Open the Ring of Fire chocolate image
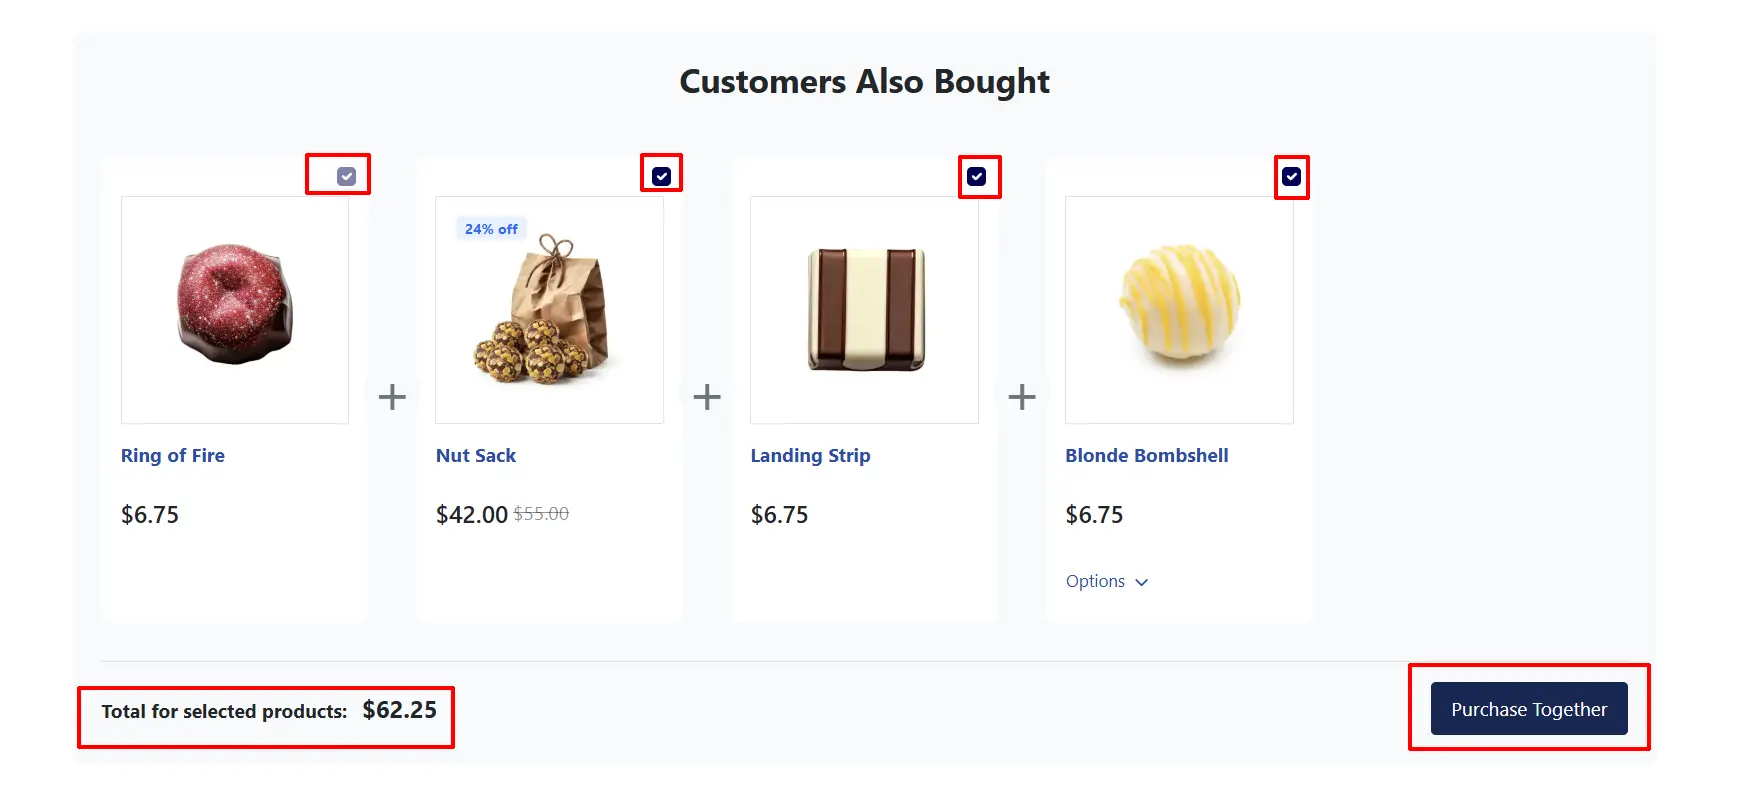 click(235, 310)
